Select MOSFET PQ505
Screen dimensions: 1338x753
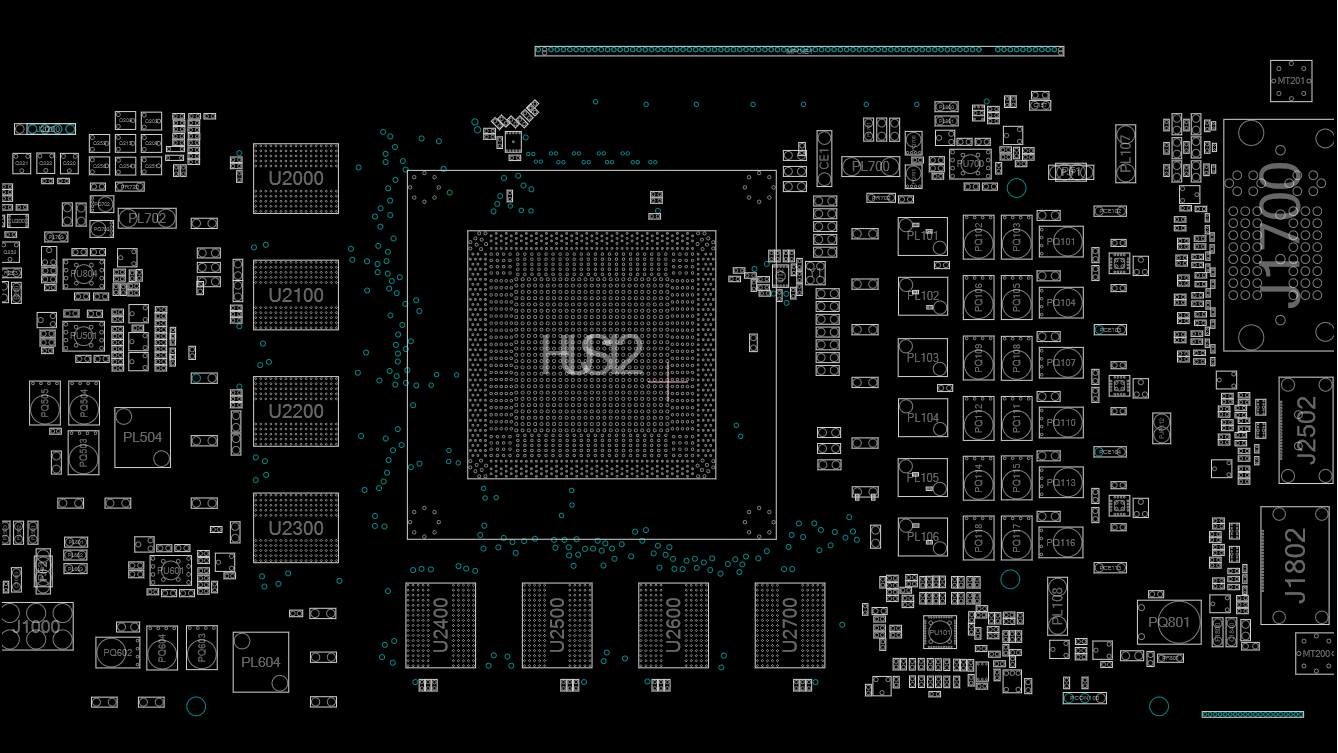pyautogui.click(x=45, y=403)
